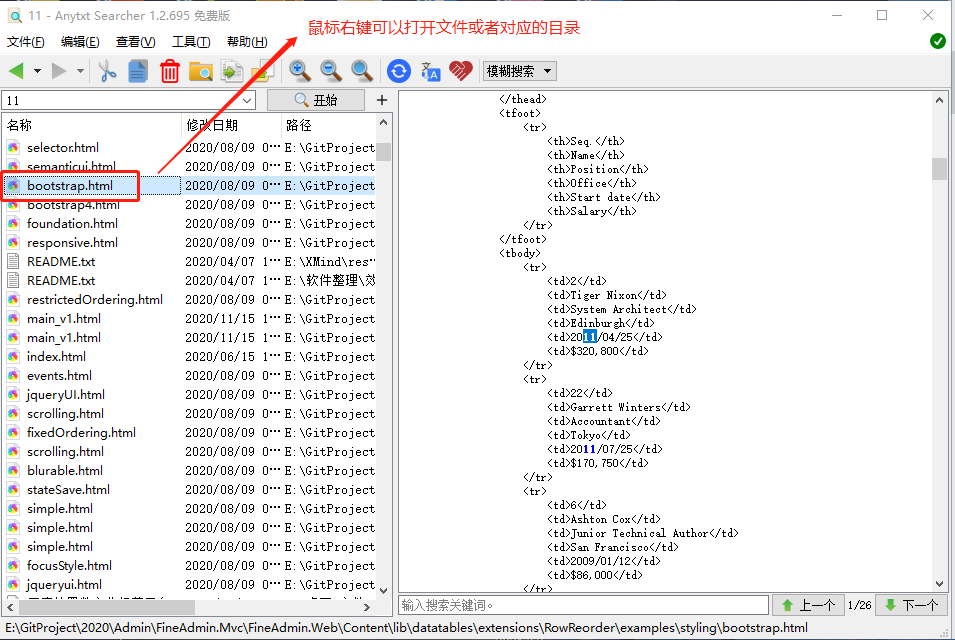Select the README.txt row in E:\XMind path
This screenshot has height=640, width=955.
189,261
